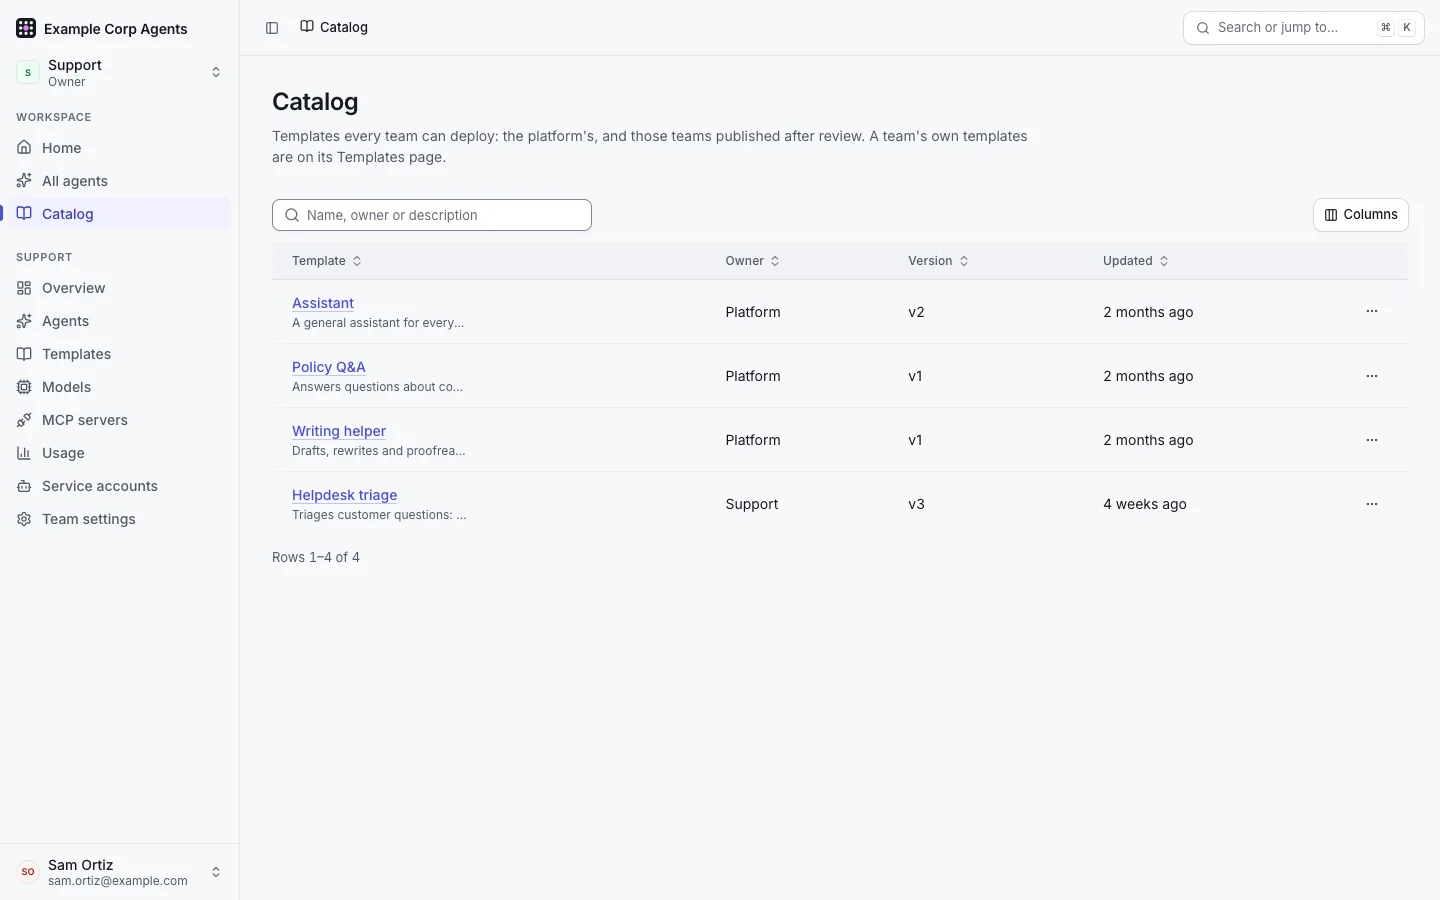
Task: Click the Models chip icon
Action: 24,387
